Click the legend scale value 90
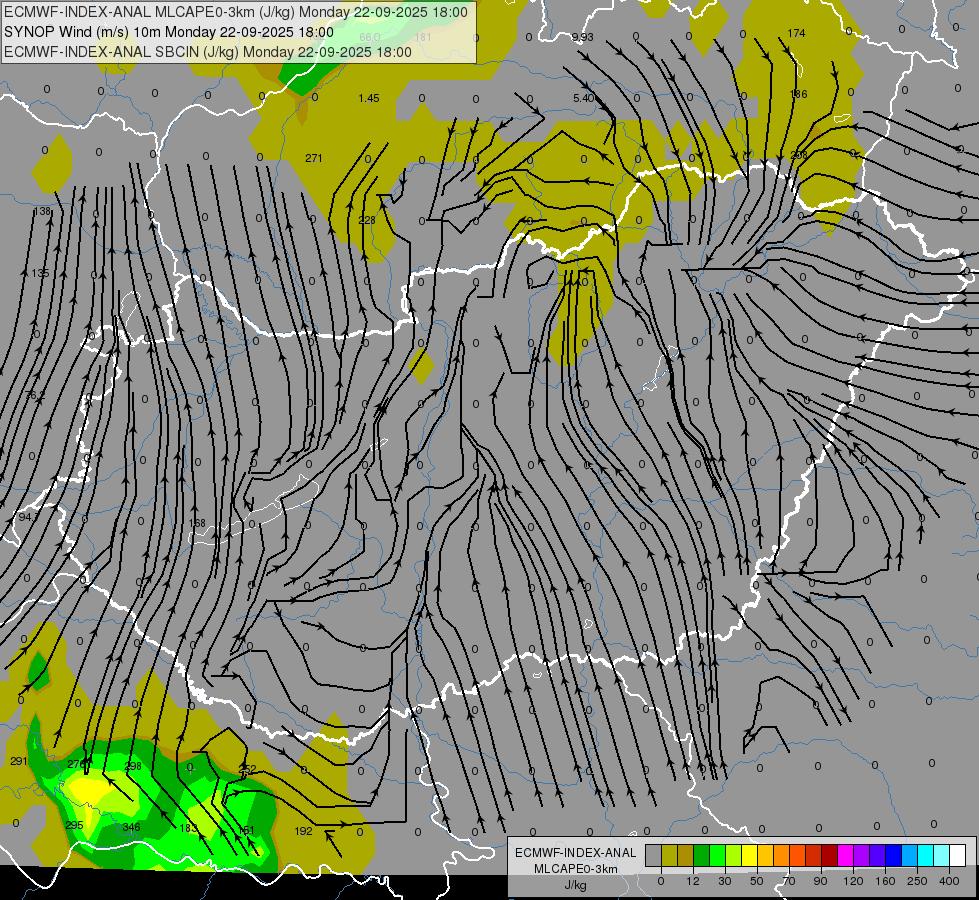Screen dimensions: 979x900 [820, 881]
